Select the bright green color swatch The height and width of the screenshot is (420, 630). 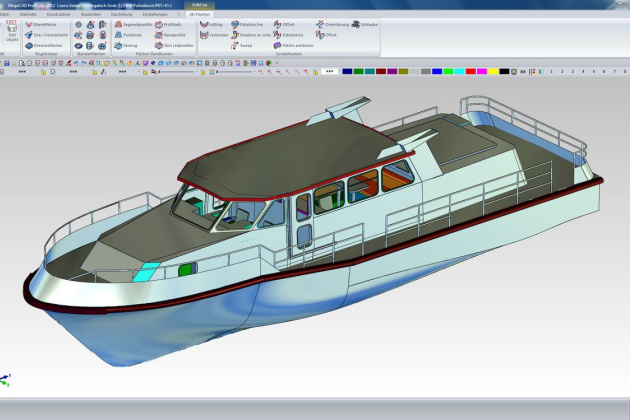[448, 72]
